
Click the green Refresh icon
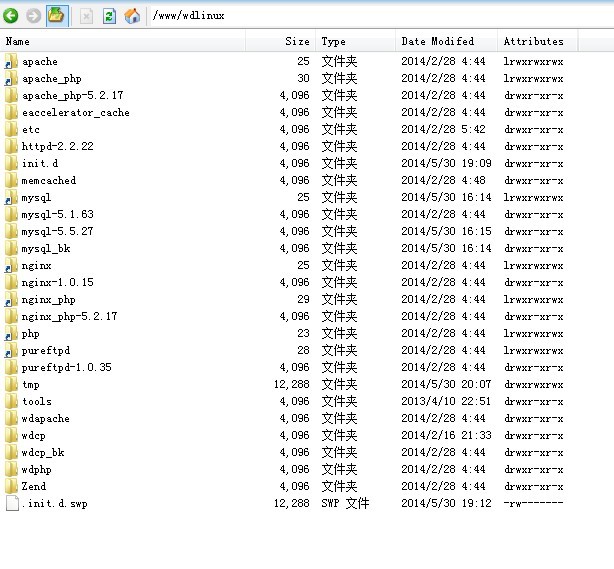click(109, 16)
